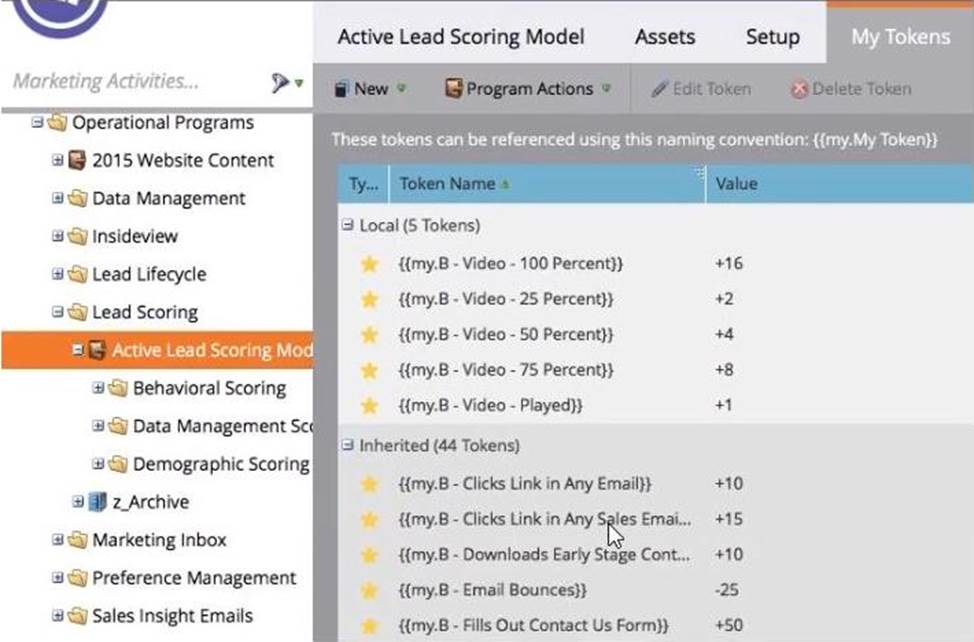The height and width of the screenshot is (642, 974).
Task: Click star icon for Fills Out Contact Us Form
Action: pos(370,625)
